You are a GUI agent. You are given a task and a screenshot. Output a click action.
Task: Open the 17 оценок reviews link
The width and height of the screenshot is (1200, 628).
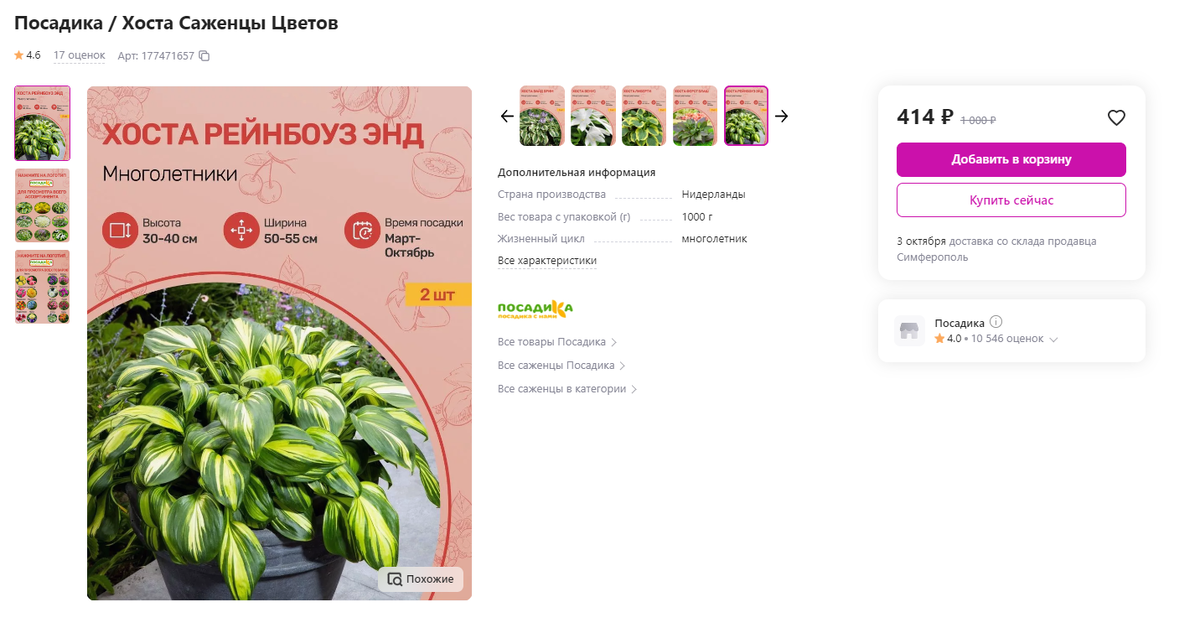click(79, 56)
